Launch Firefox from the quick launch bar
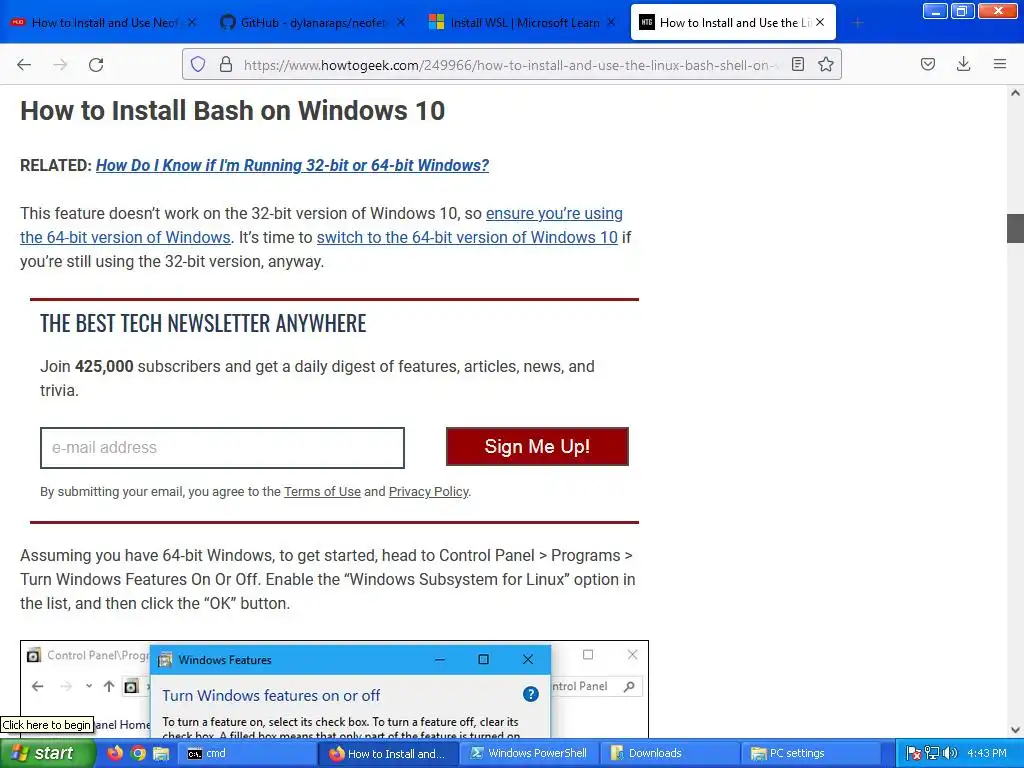Screen dimensions: 1024x768 click(x=115, y=753)
